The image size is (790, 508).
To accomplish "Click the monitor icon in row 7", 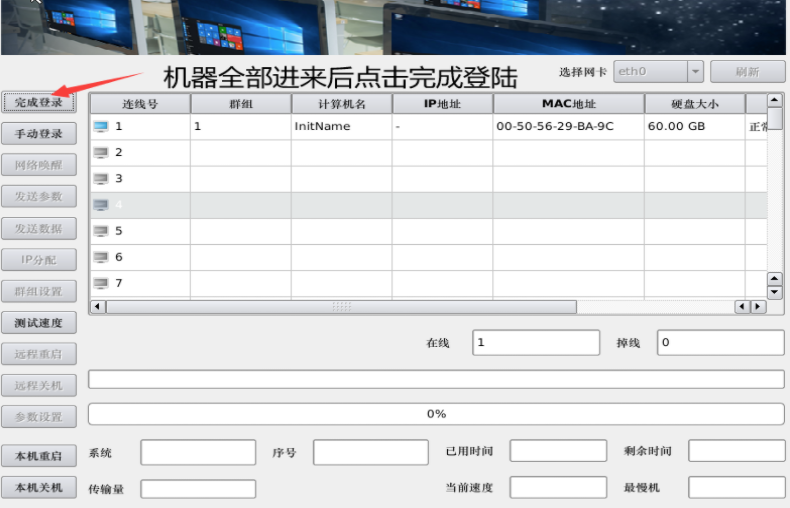I will [x=101, y=283].
